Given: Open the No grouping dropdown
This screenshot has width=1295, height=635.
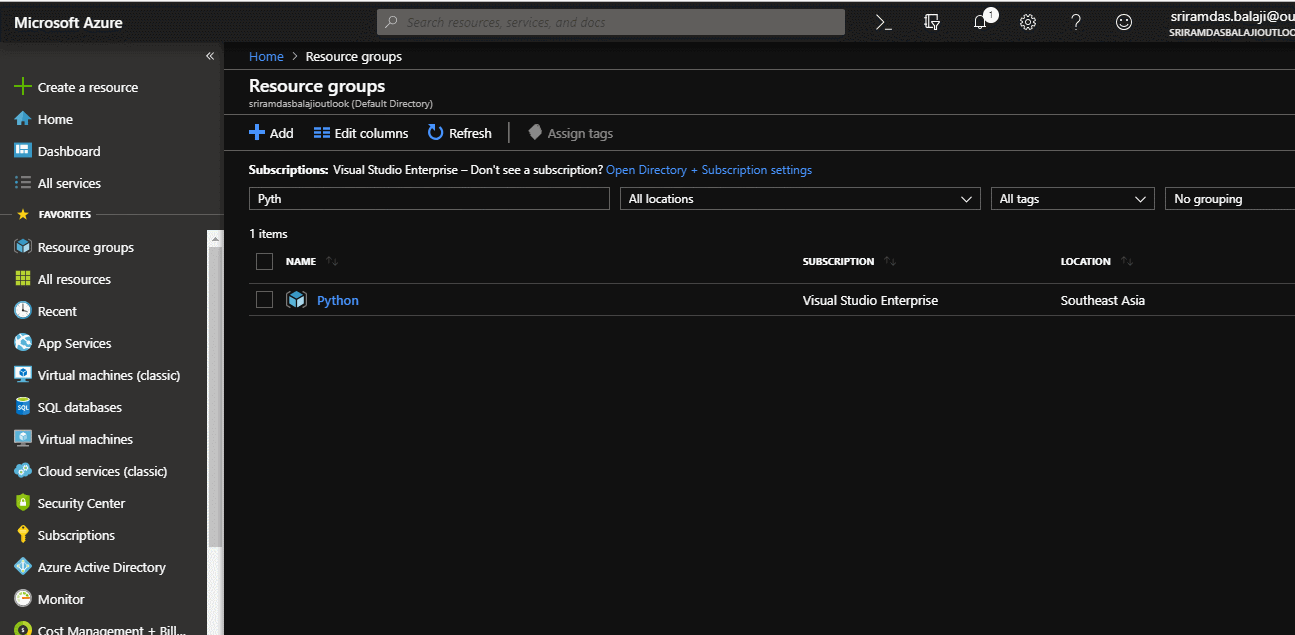Looking at the screenshot, I should click(x=1230, y=199).
